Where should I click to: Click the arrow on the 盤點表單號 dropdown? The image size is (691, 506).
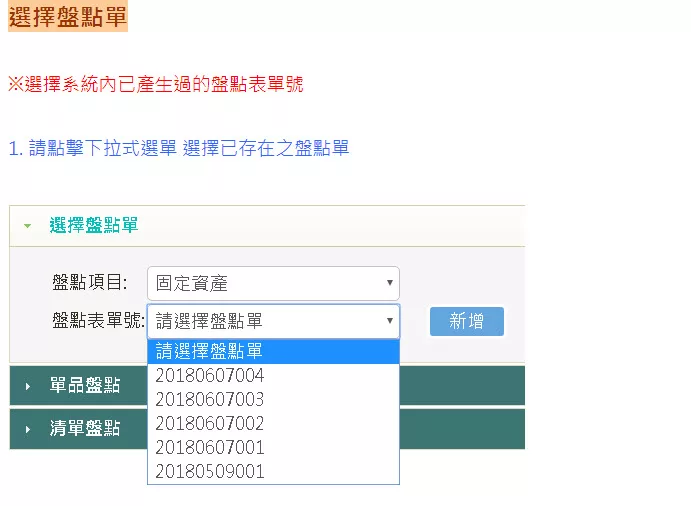click(x=389, y=321)
